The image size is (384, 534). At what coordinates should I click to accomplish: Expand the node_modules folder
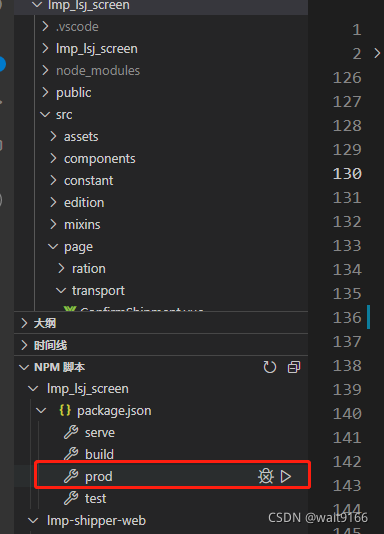point(45,70)
